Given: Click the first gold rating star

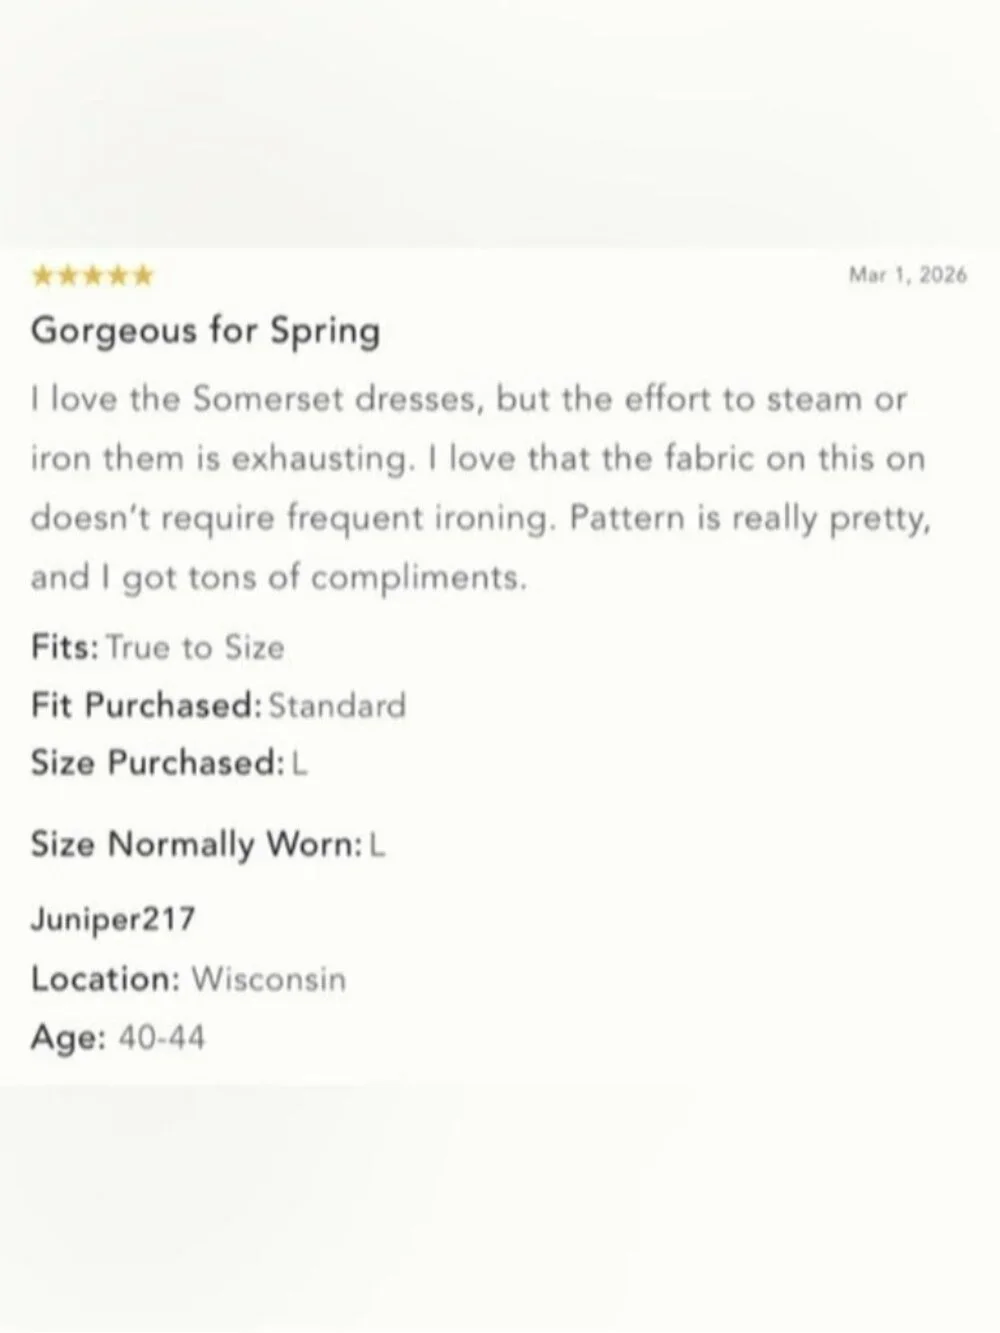Looking at the screenshot, I should coord(42,276).
